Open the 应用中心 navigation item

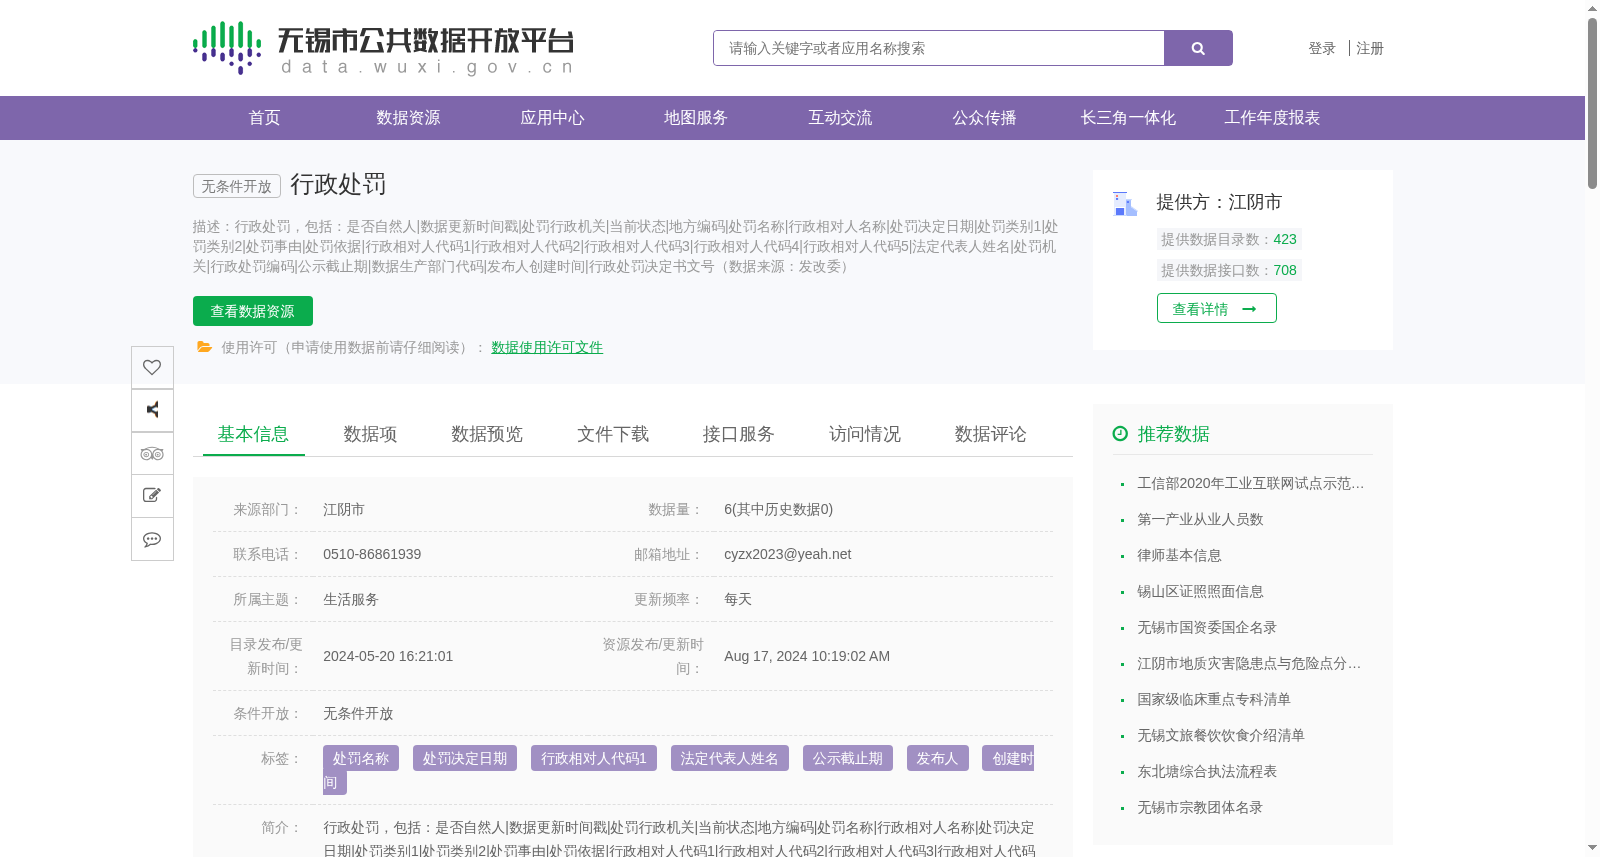point(552,118)
